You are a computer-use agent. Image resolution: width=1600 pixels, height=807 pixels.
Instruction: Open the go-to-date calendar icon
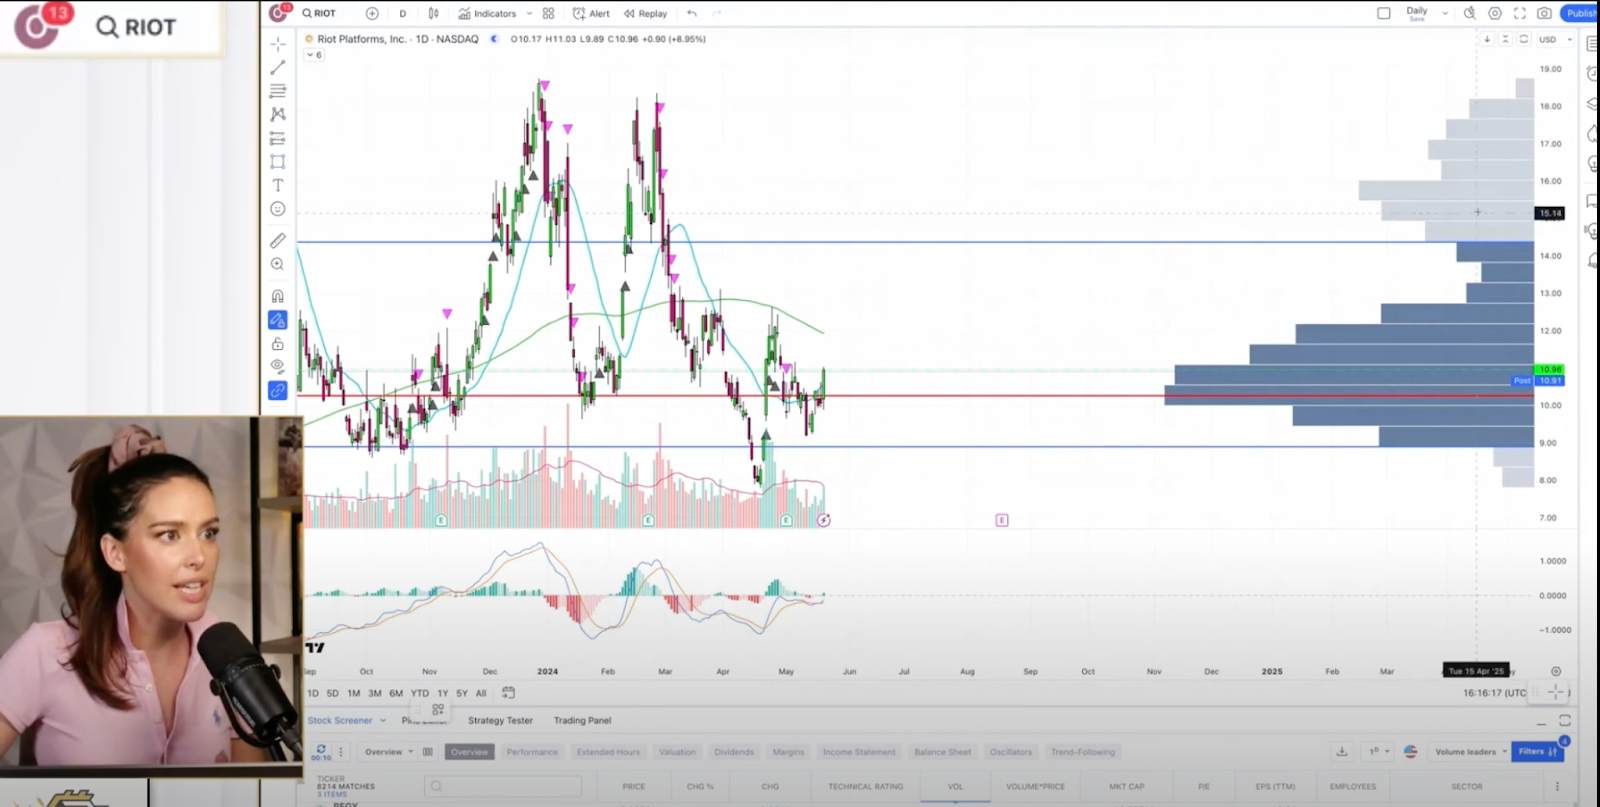tap(508, 692)
